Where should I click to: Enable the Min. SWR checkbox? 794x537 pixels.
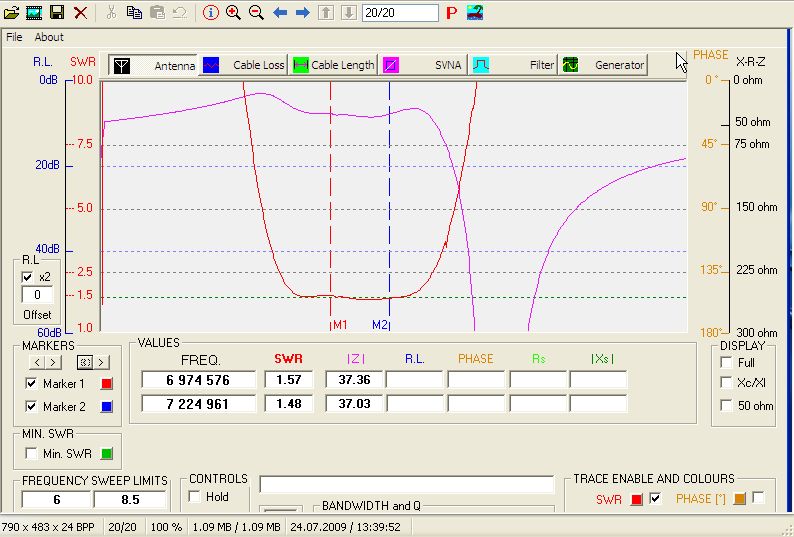(x=31, y=455)
